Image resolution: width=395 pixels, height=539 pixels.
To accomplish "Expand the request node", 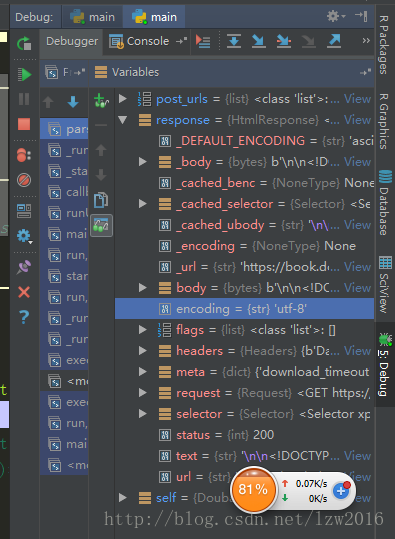I will tap(143, 393).
